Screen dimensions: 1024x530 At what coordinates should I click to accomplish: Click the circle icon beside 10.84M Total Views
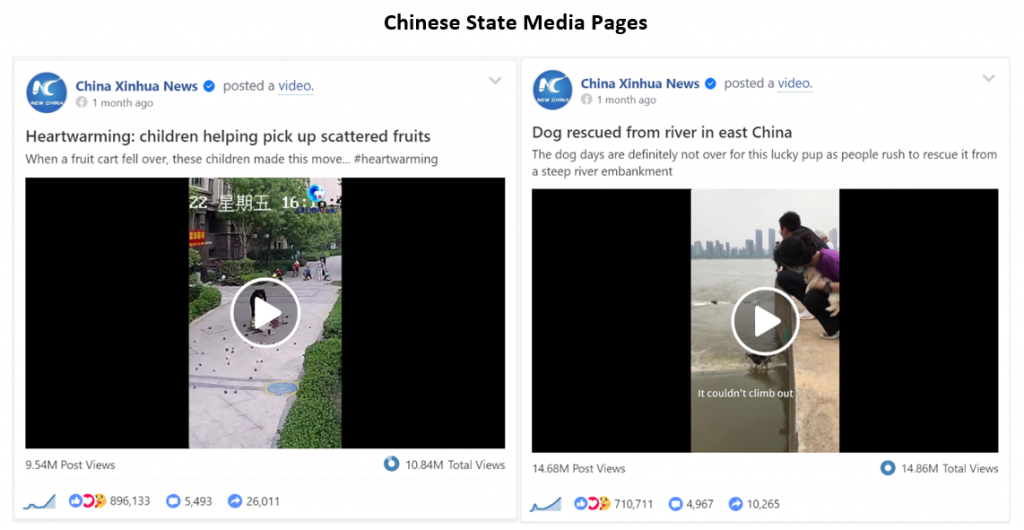(391, 464)
